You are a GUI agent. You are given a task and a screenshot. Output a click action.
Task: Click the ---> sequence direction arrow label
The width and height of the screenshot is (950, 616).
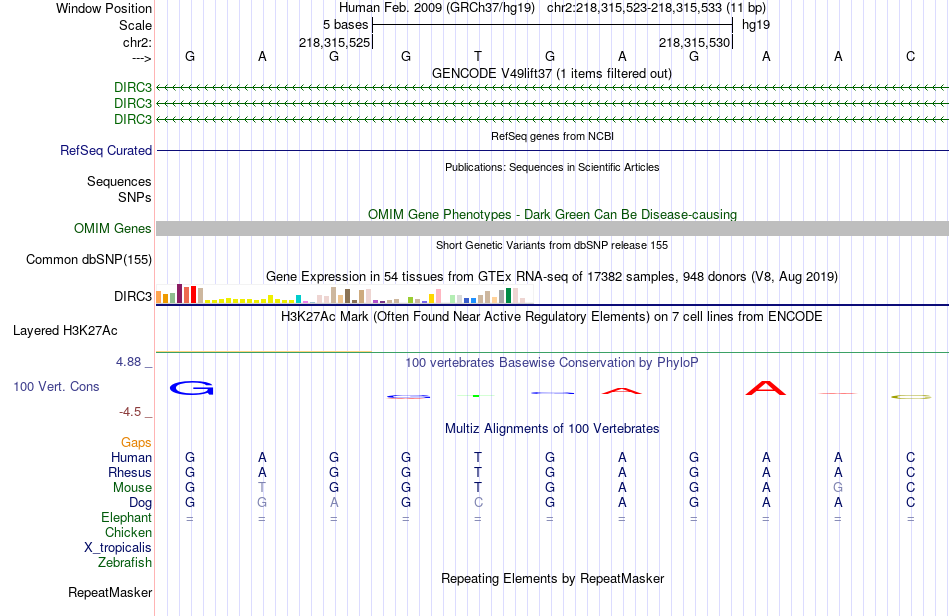(141, 58)
